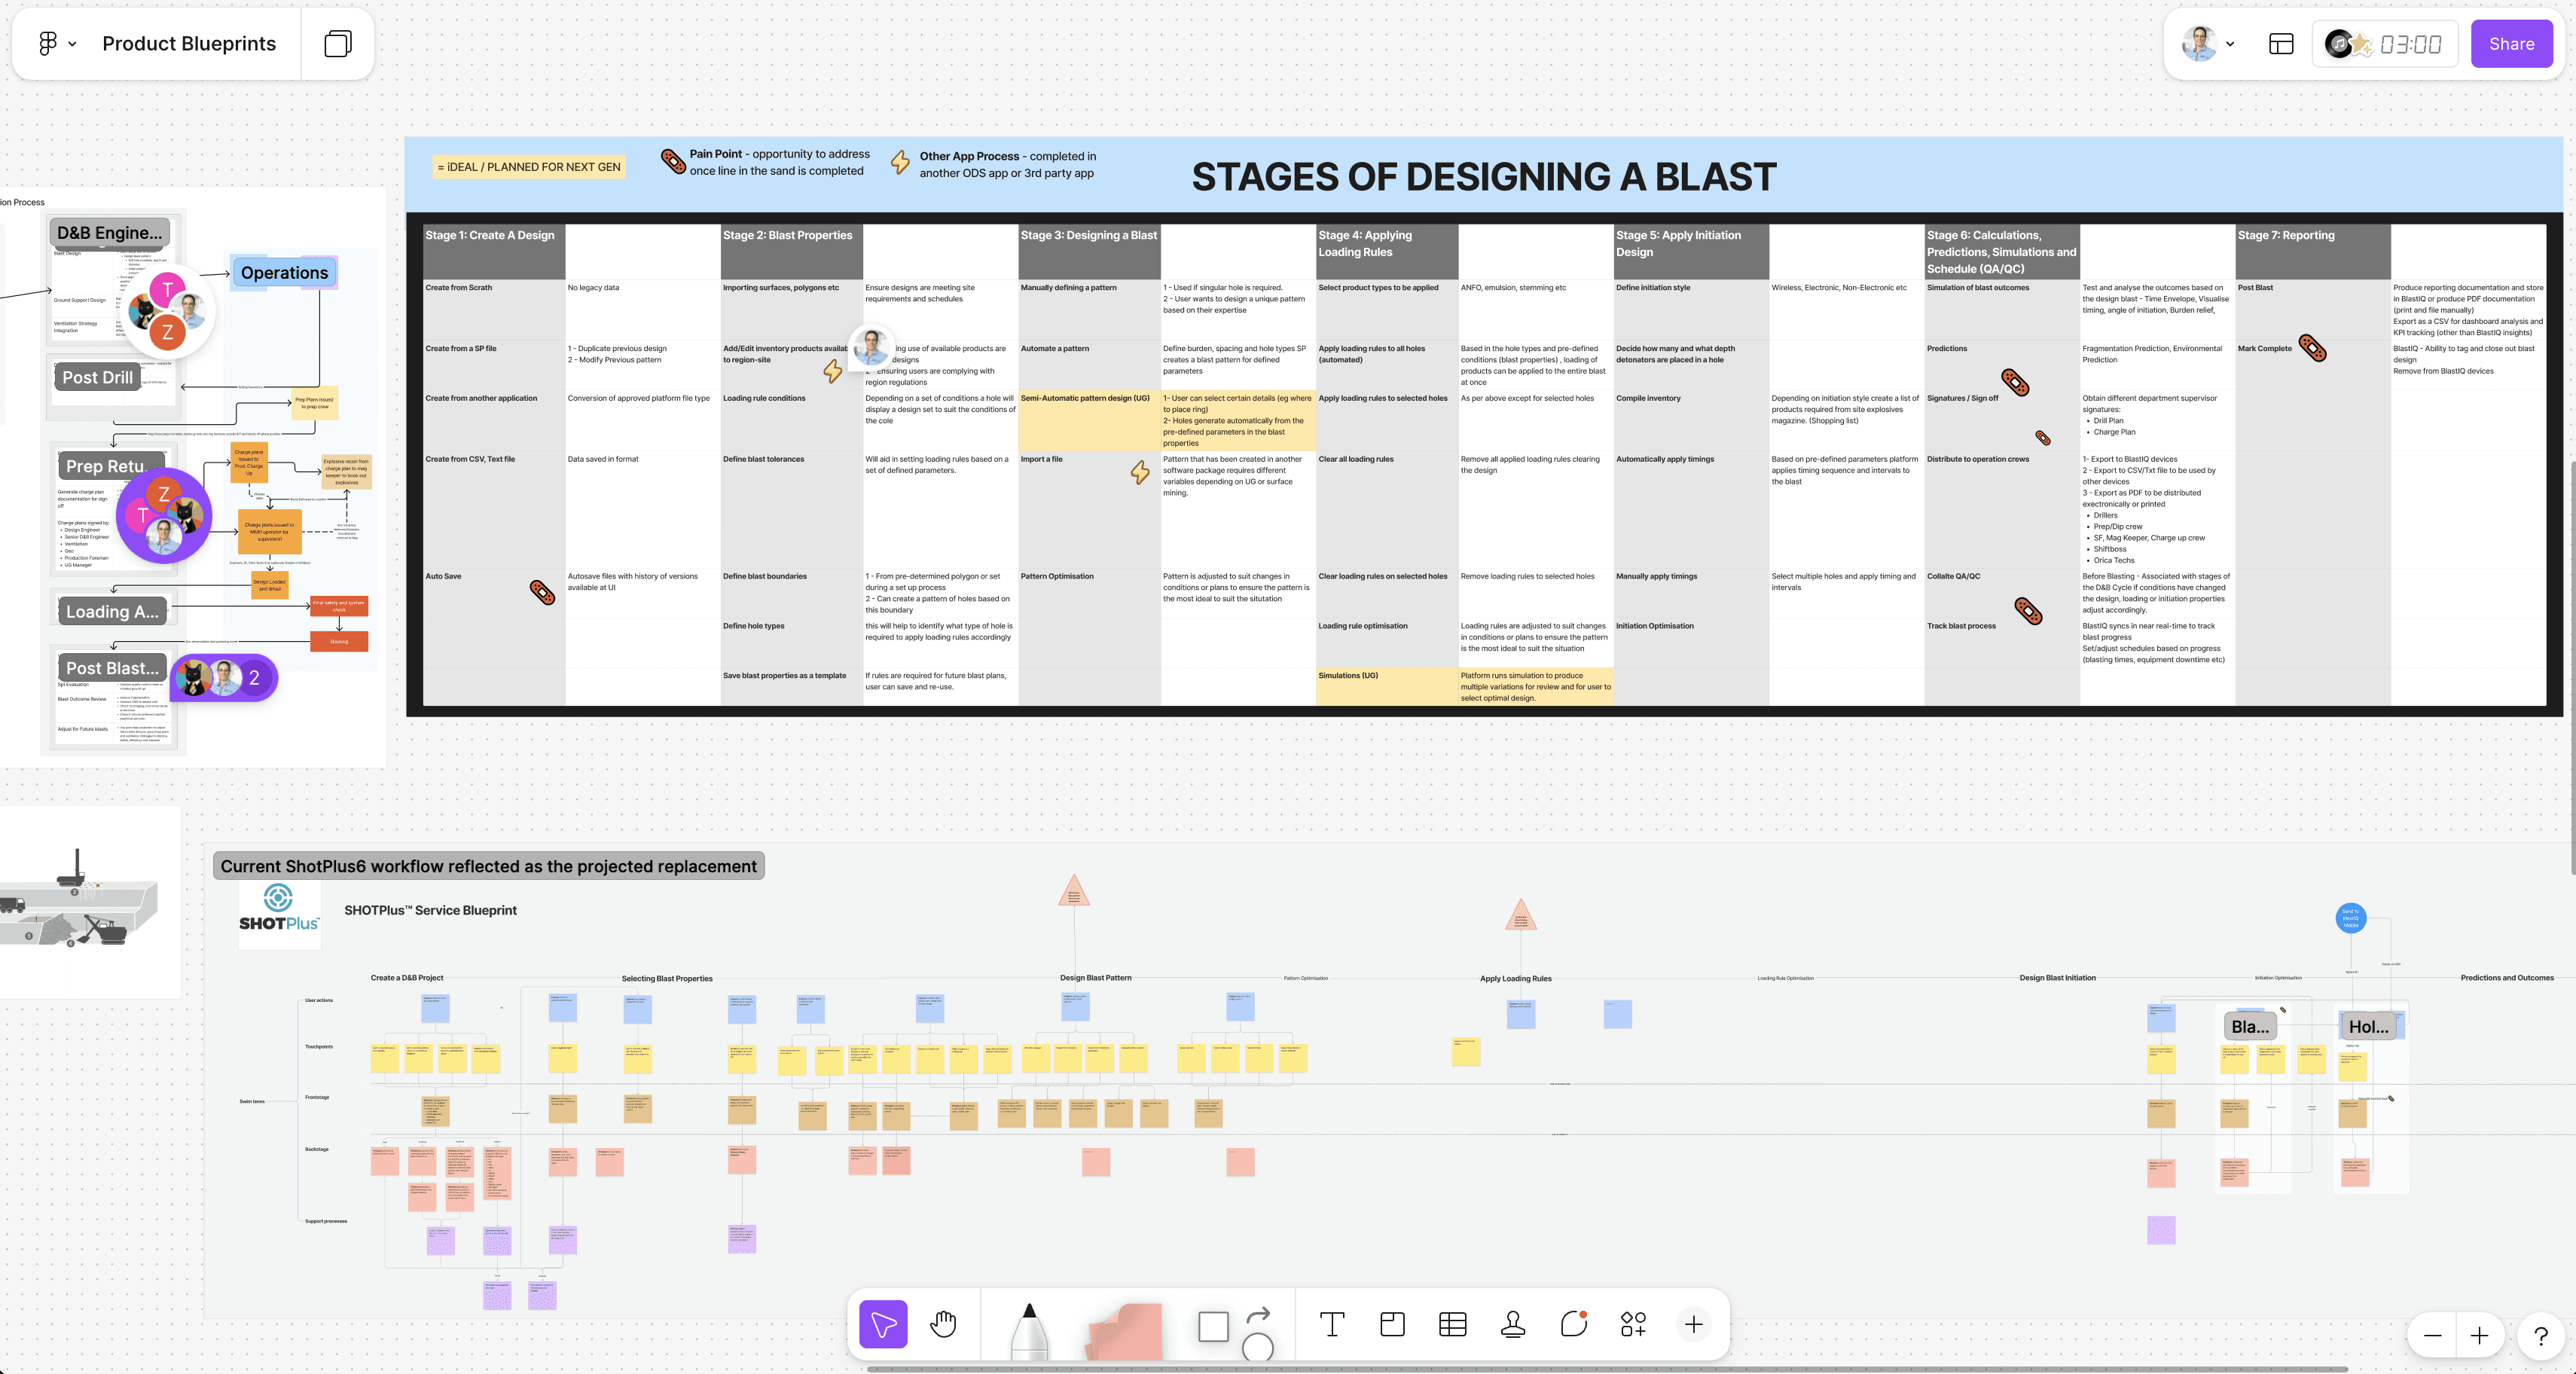This screenshot has height=1374, width=2576.
Task: Choose the Section tool
Action: click(x=1392, y=1324)
